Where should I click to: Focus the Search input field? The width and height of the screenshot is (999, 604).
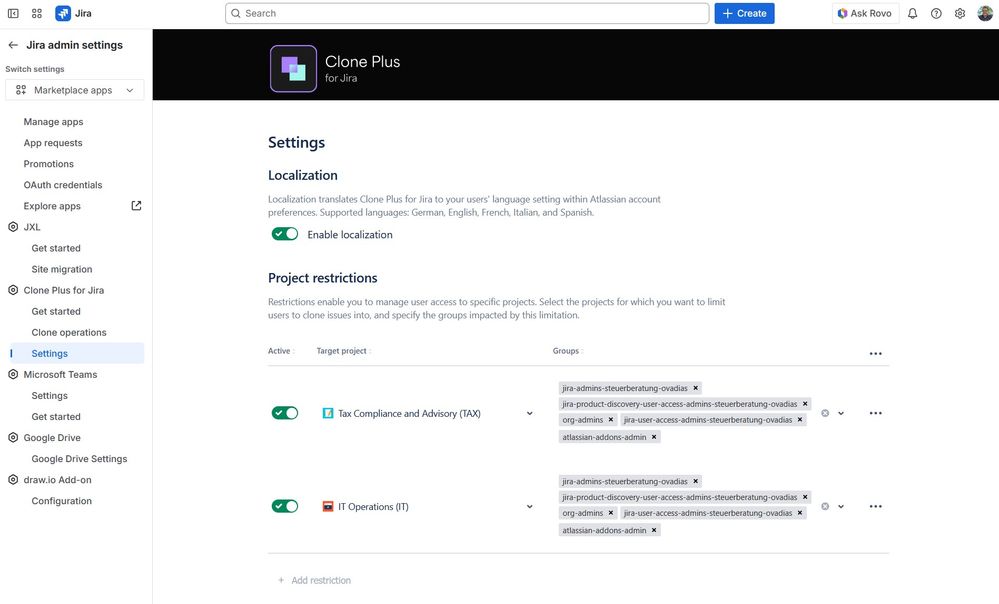[467, 13]
